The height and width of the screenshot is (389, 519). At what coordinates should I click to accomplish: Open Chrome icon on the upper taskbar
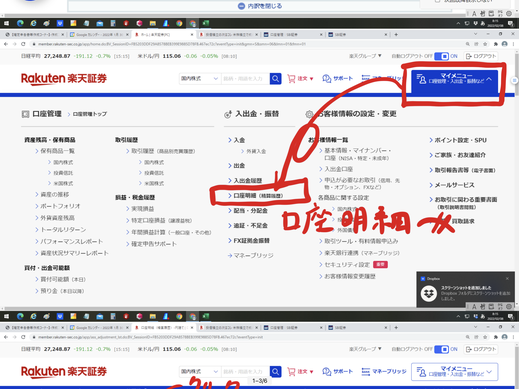coord(179,23)
